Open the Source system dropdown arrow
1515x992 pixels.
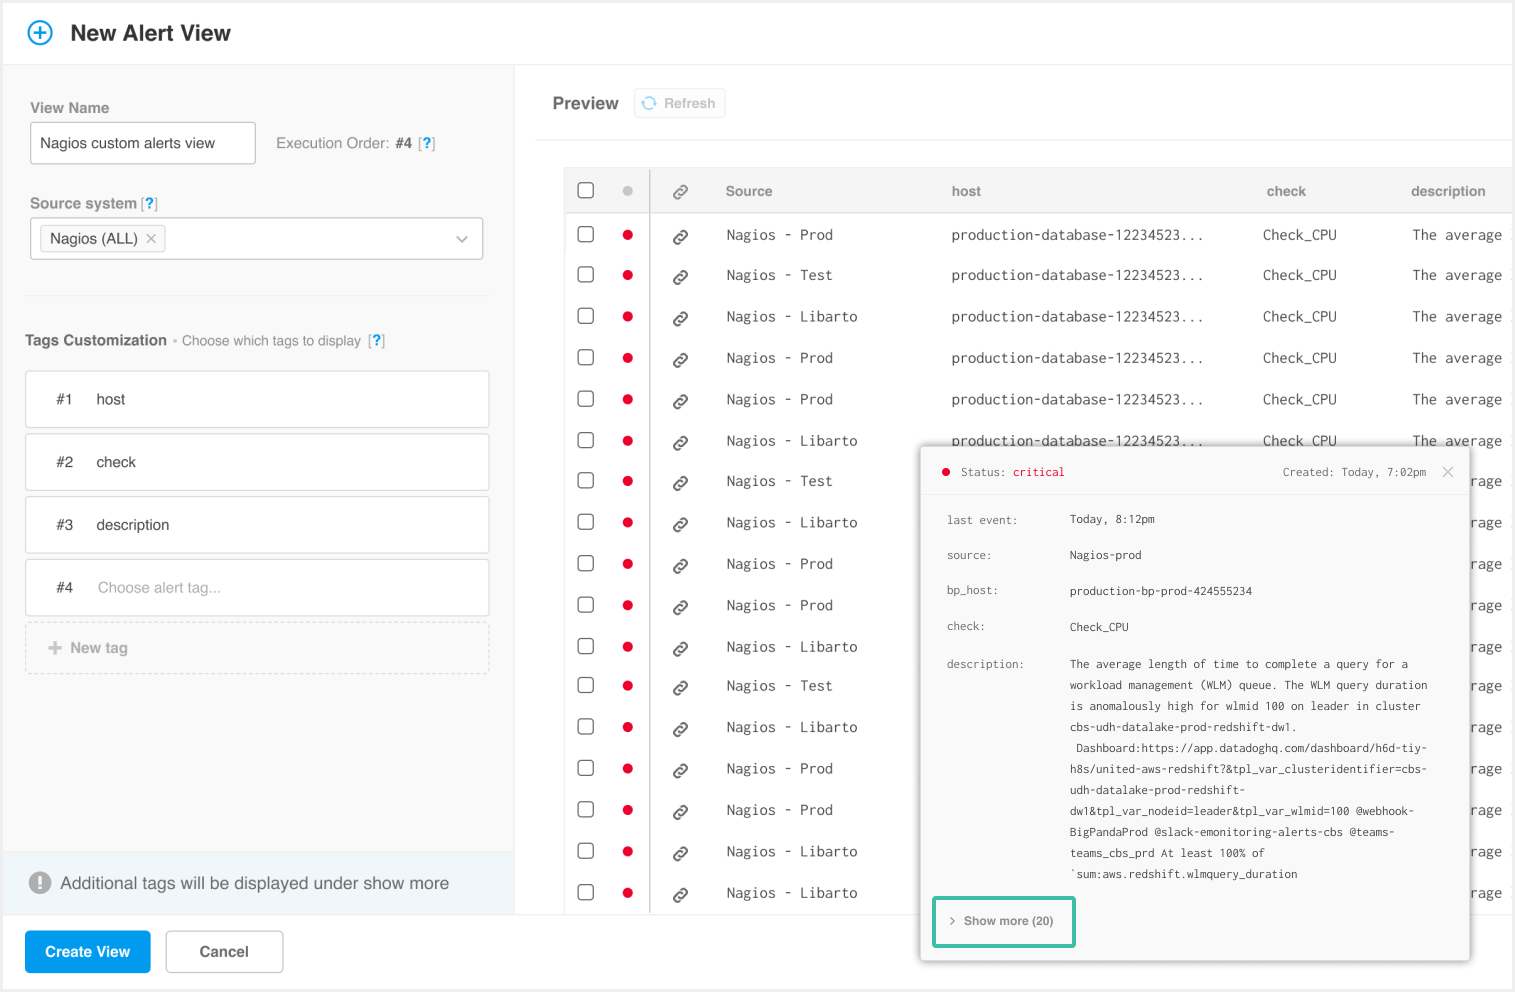point(462,239)
